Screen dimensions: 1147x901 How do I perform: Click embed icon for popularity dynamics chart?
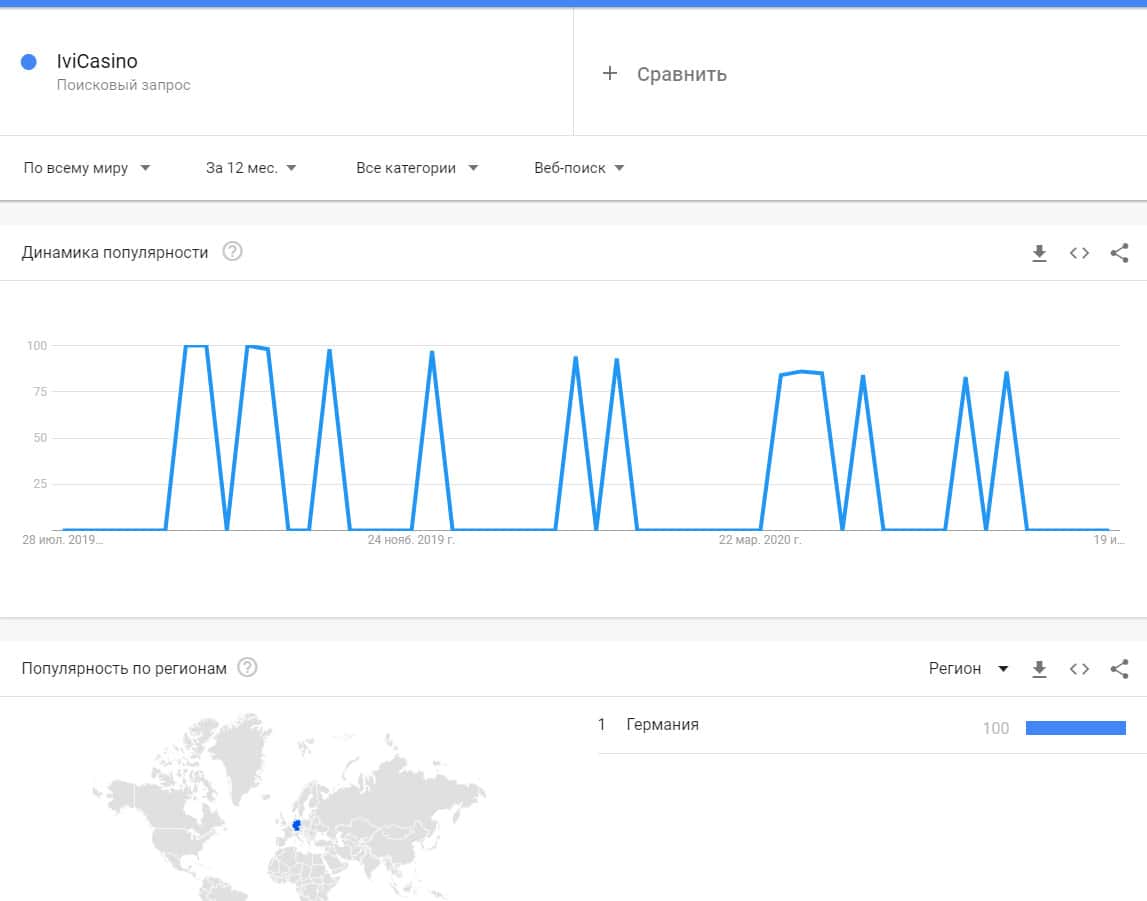point(1079,253)
